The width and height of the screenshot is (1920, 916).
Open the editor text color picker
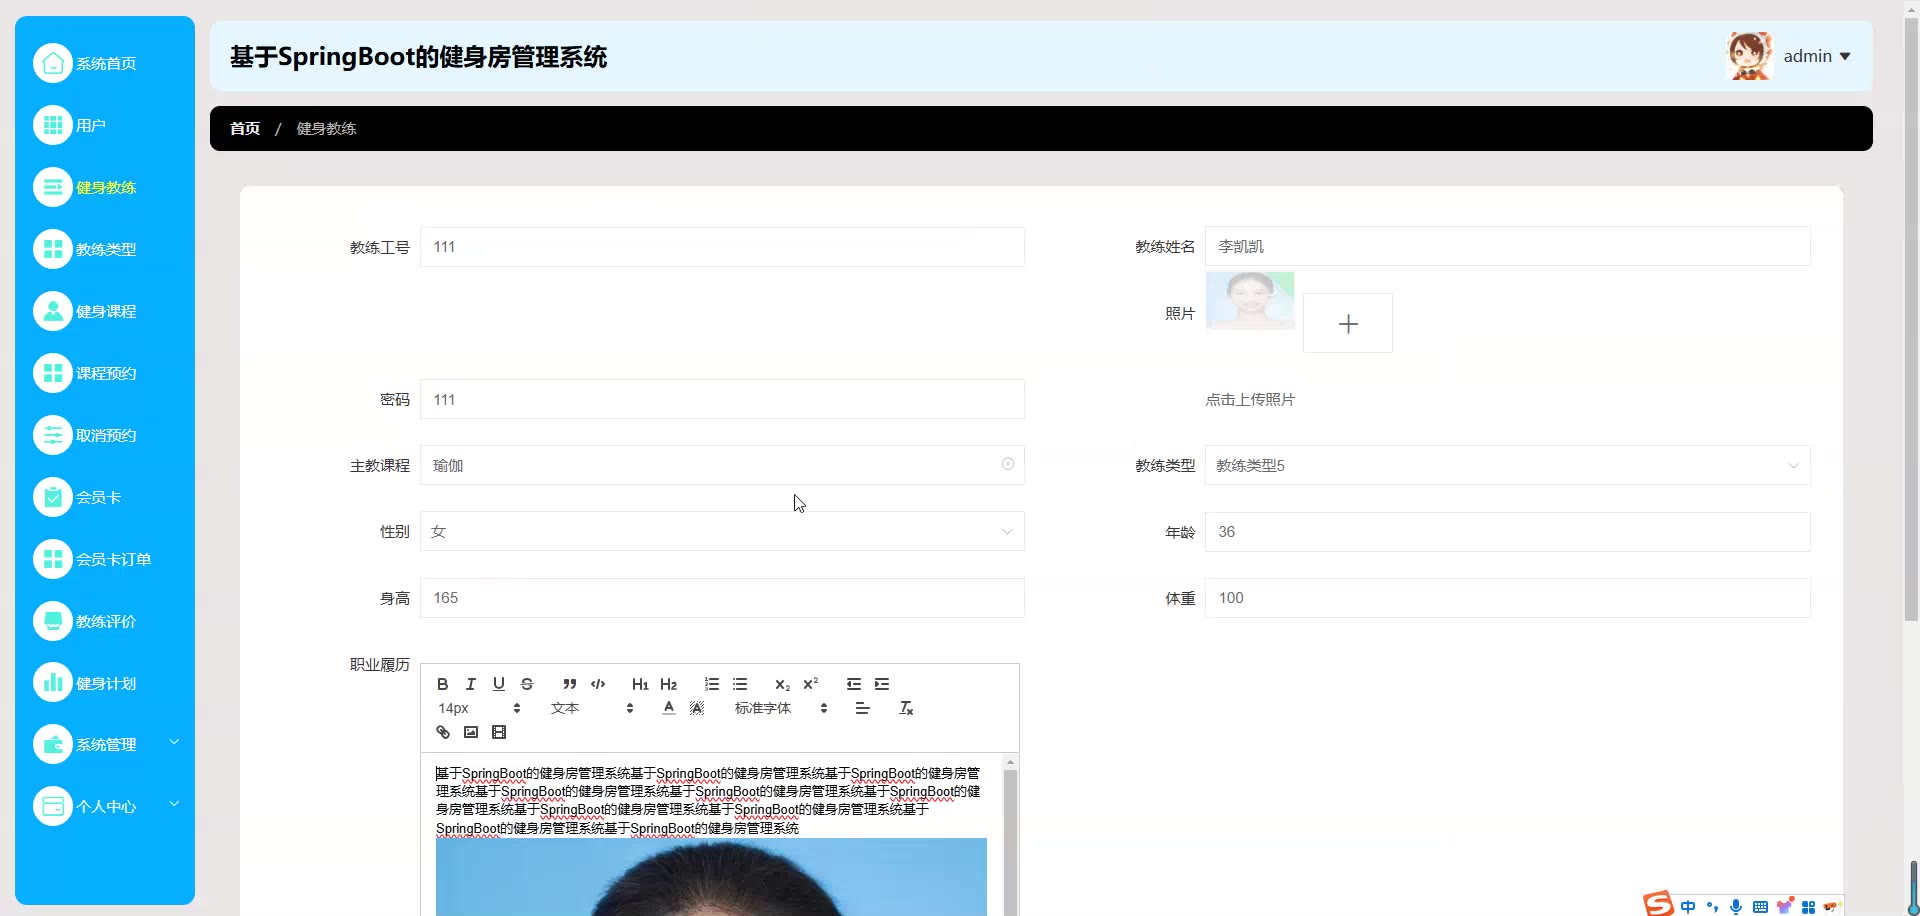point(669,708)
